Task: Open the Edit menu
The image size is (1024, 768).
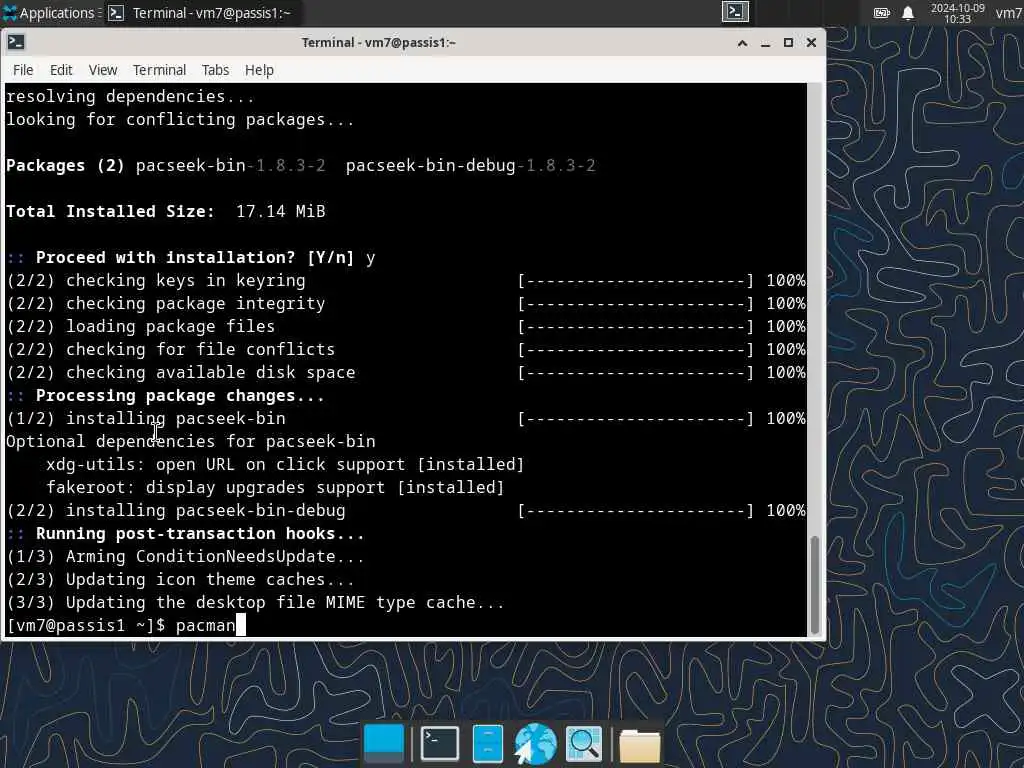Action: tap(61, 70)
